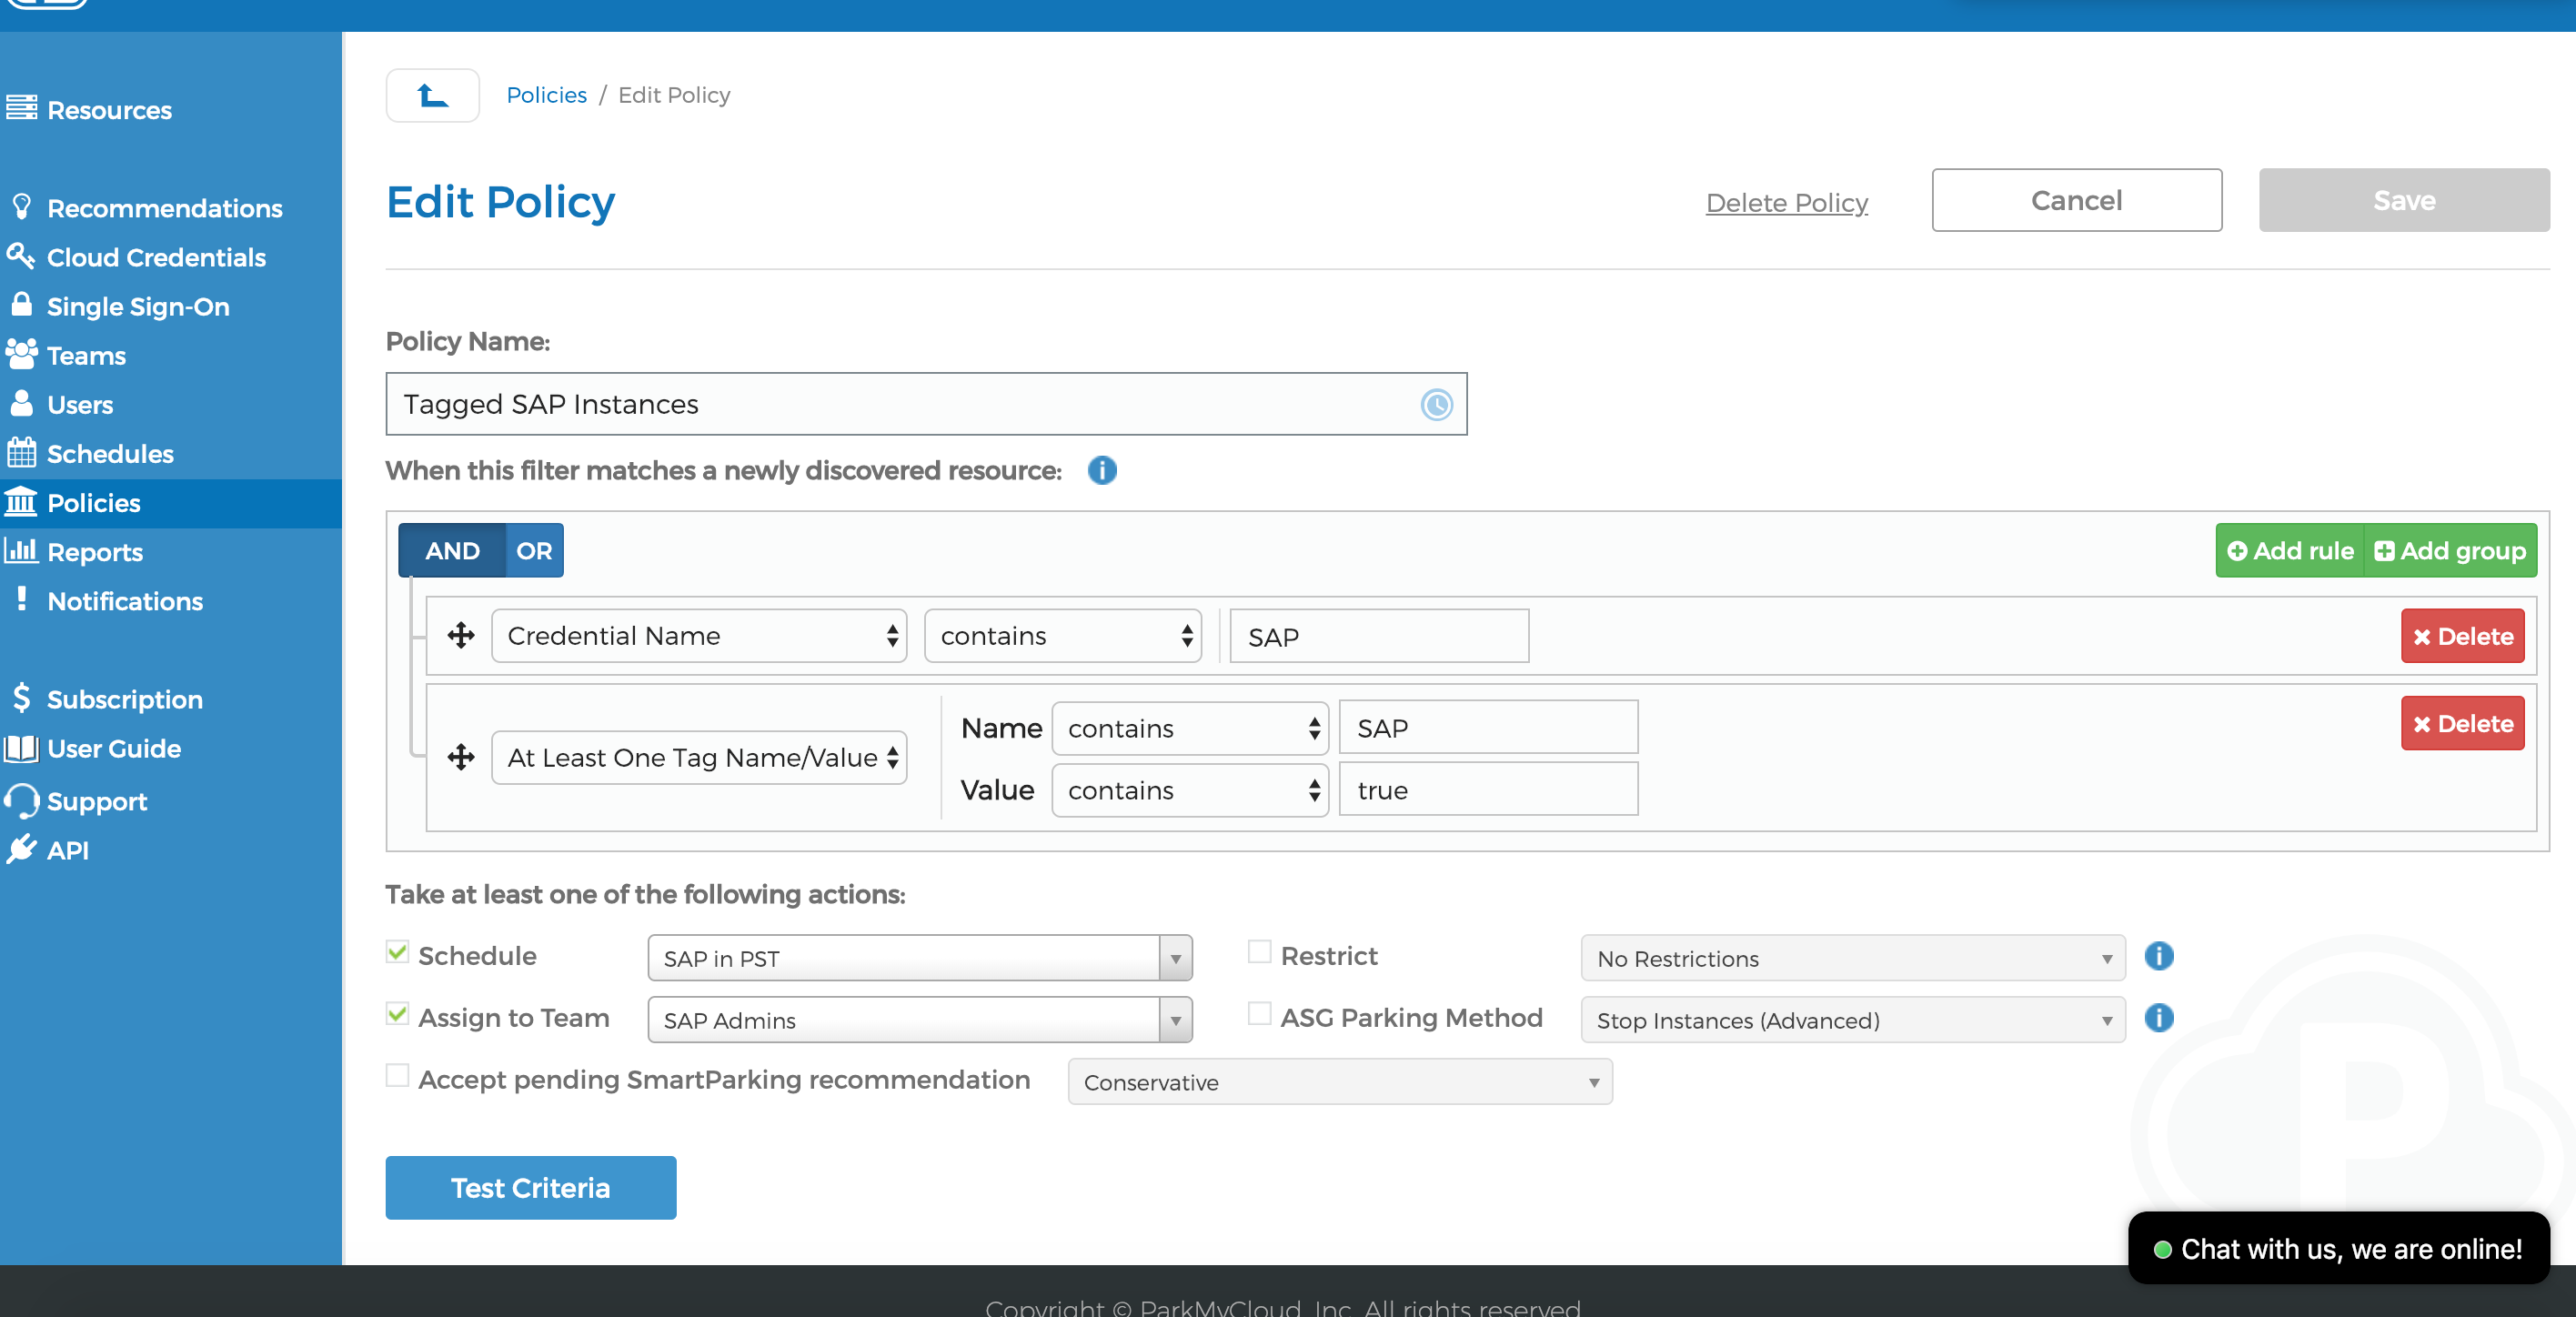Click the Delete Policy link
Screen dimensions: 2576x1317
pyautogui.click(x=1786, y=203)
